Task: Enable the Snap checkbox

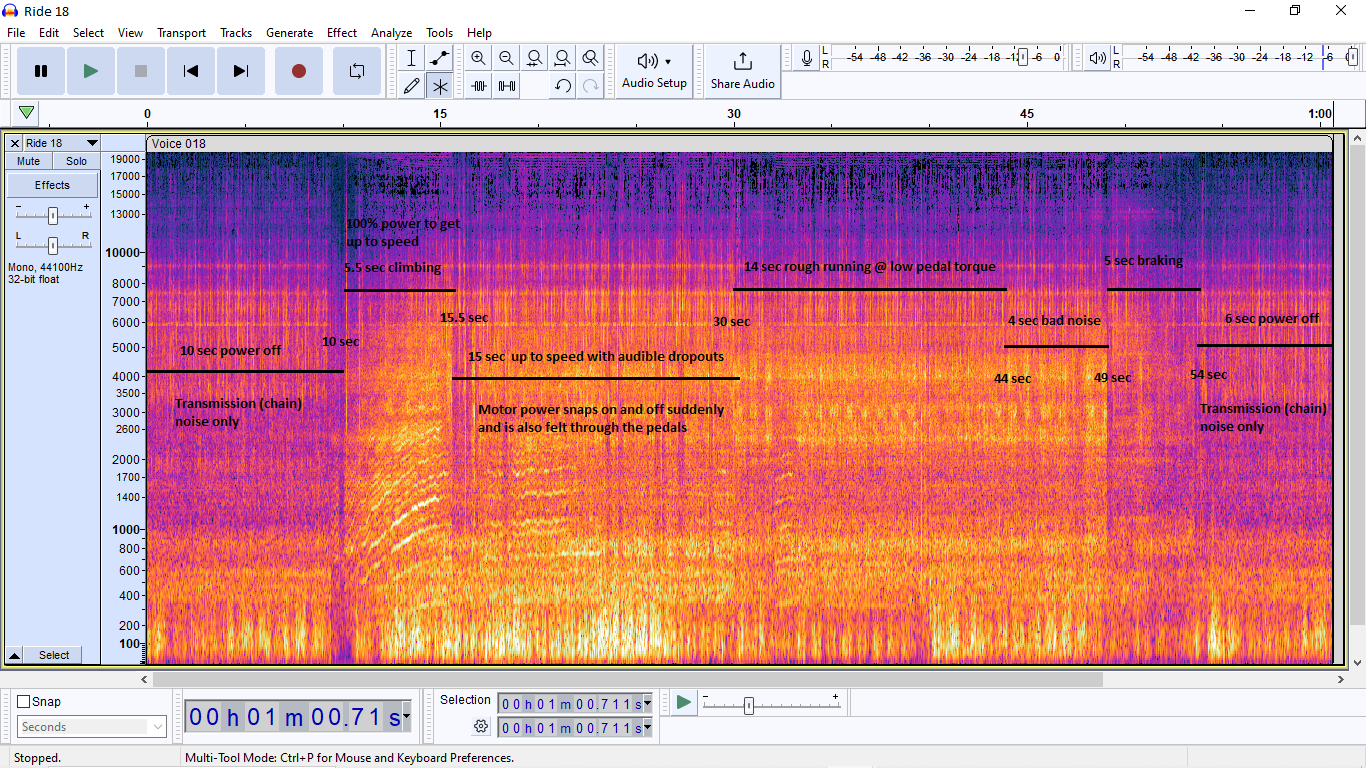Action: tap(24, 702)
